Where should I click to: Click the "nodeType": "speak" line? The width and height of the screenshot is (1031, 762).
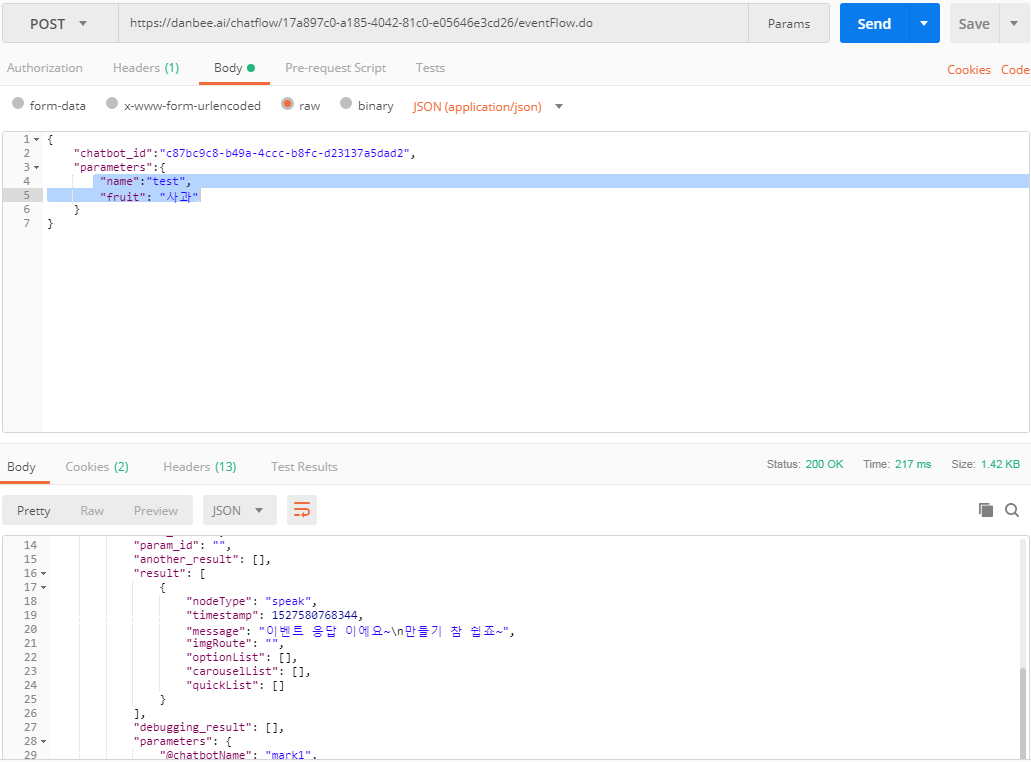coord(252,602)
